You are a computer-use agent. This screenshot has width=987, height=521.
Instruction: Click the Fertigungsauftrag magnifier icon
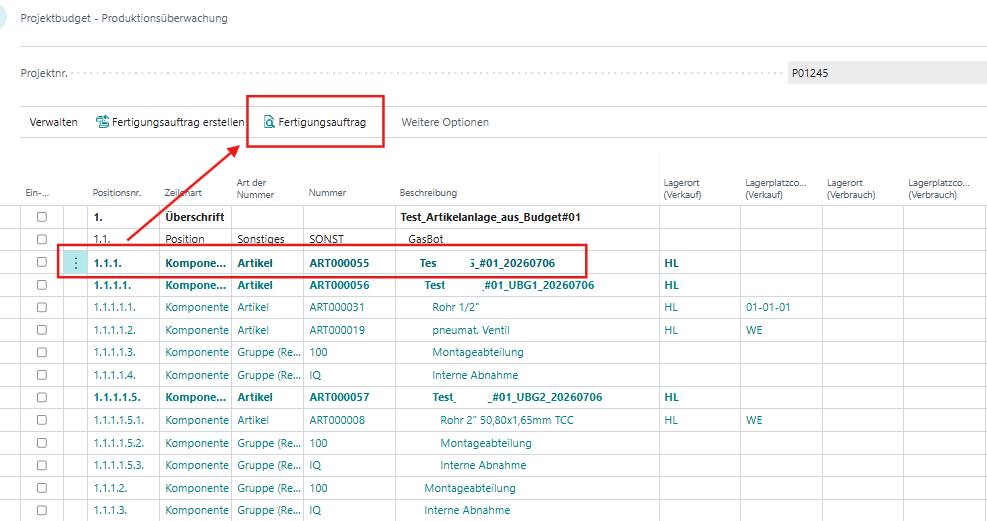[x=269, y=122]
